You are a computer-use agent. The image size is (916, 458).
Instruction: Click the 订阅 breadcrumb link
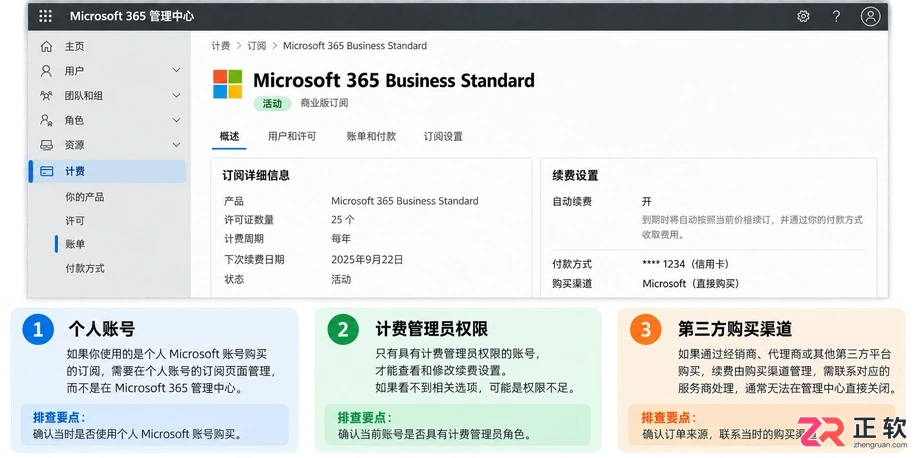(256, 46)
